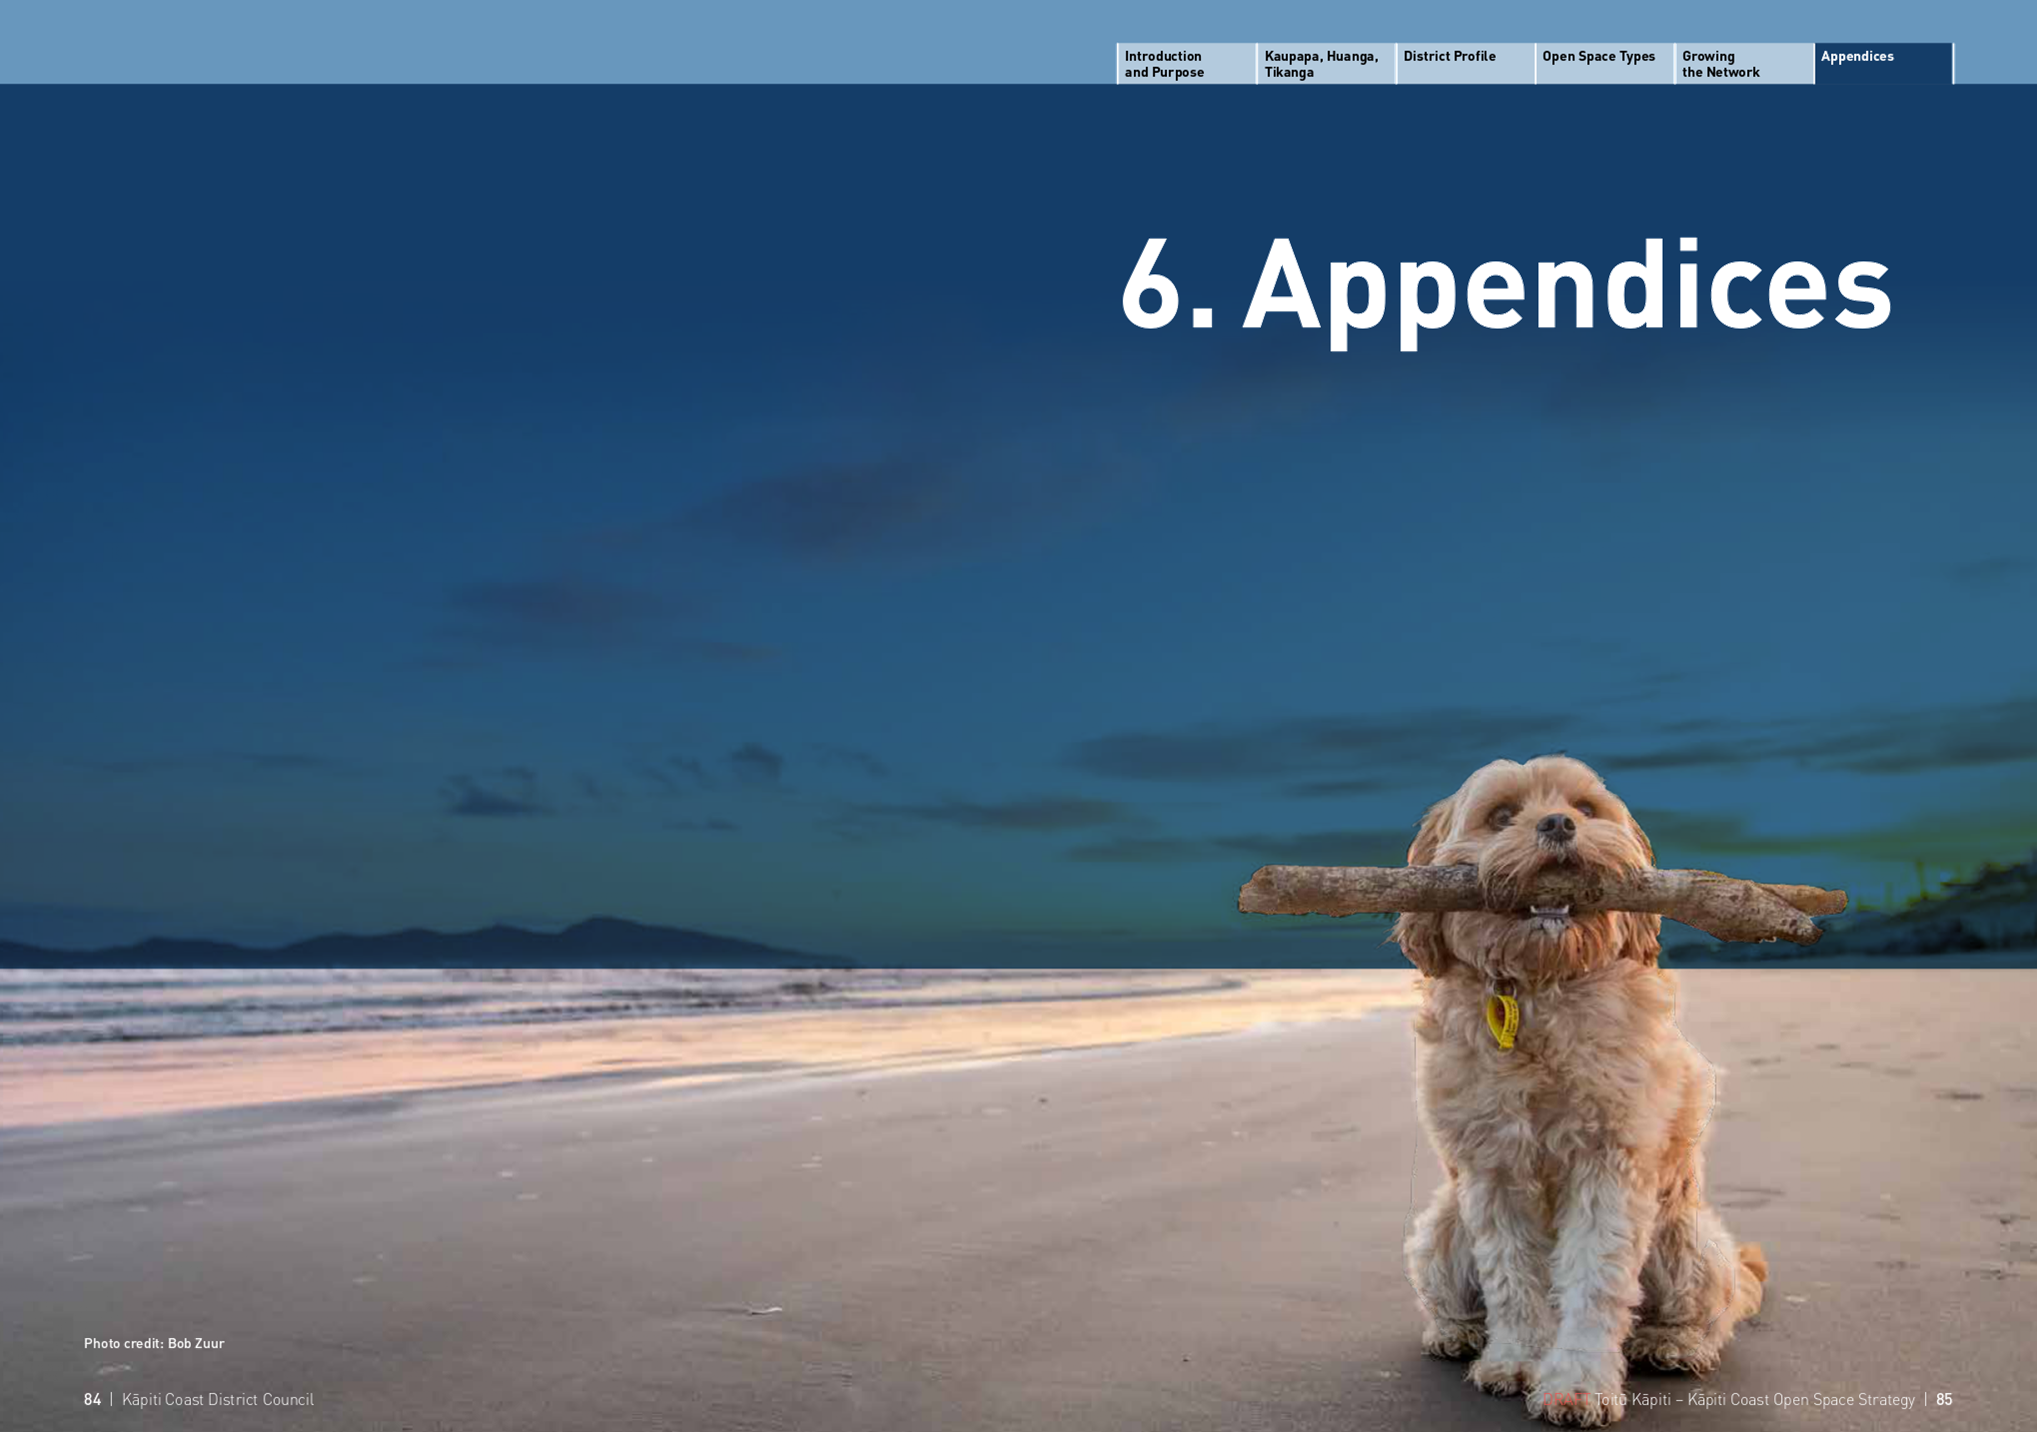The width and height of the screenshot is (2037, 1432).
Task: Click 'Toitū Kāpiti – Kāpiti Coast Open Space Strategy' footer
Action: [1754, 1399]
